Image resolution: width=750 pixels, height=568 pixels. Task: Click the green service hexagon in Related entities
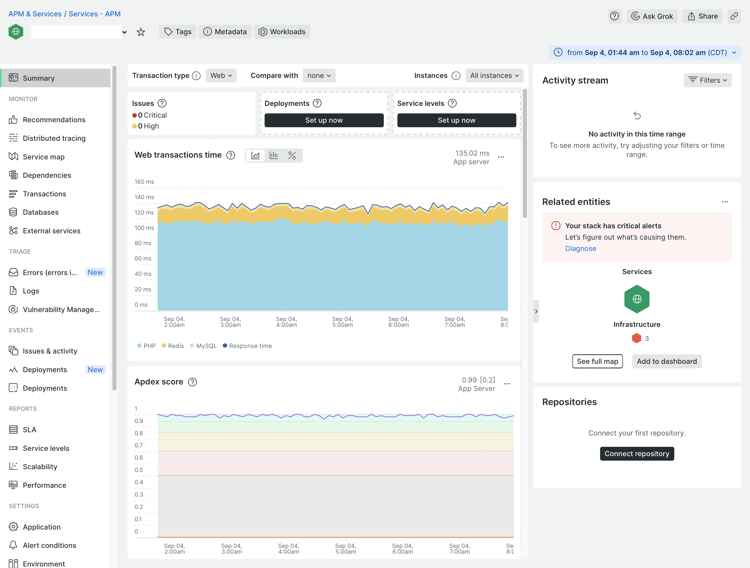pos(637,299)
